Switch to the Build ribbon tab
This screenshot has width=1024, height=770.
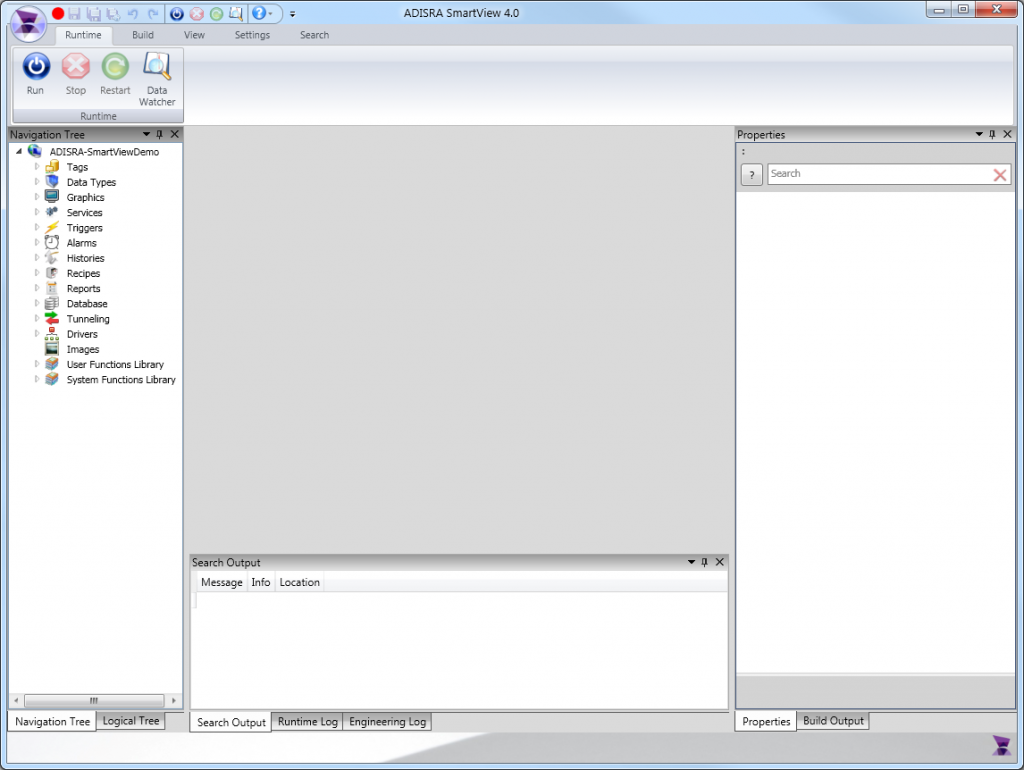(x=142, y=35)
